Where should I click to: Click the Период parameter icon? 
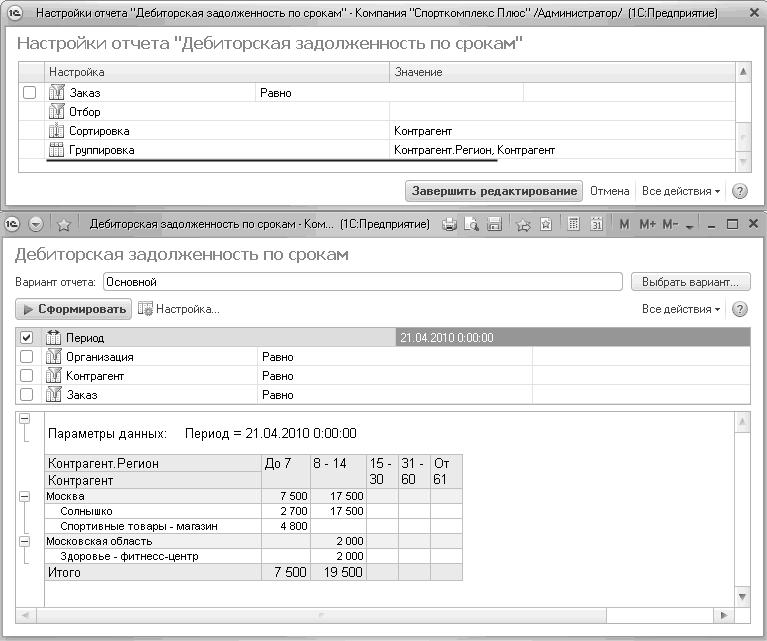[53, 337]
